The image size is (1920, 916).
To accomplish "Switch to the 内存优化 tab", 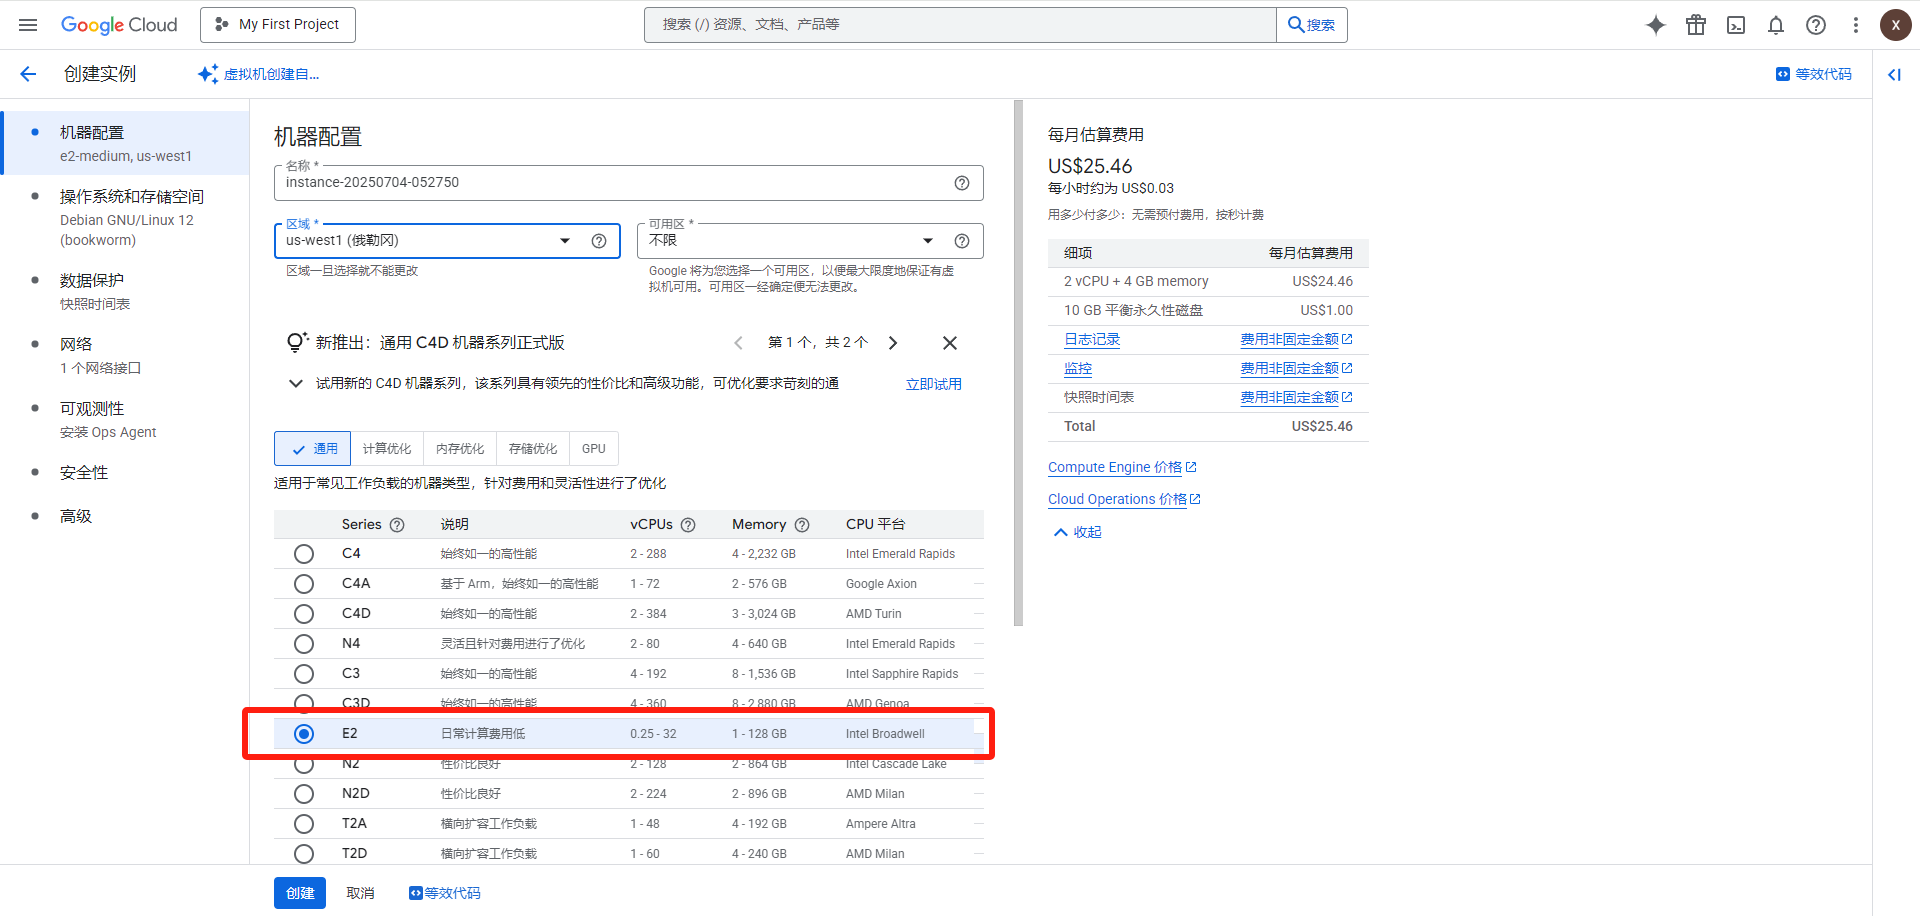I will click(460, 449).
